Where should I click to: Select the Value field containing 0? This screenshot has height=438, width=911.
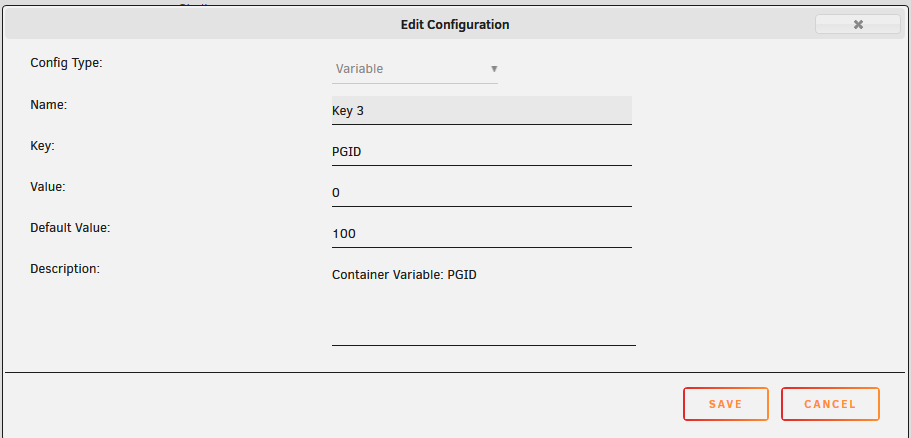(x=482, y=193)
